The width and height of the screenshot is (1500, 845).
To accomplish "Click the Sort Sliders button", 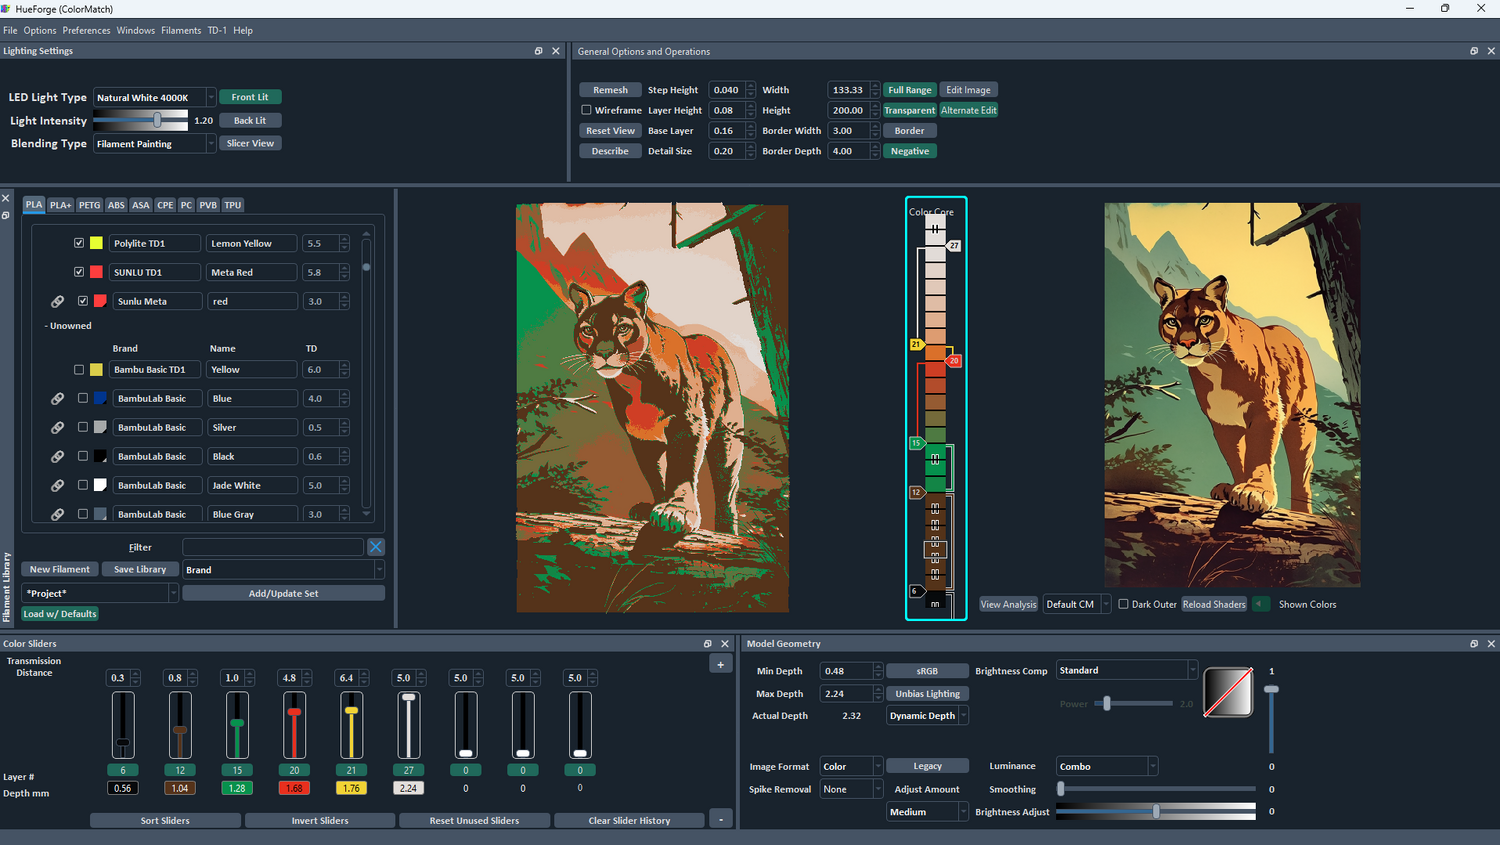I will 165,820.
